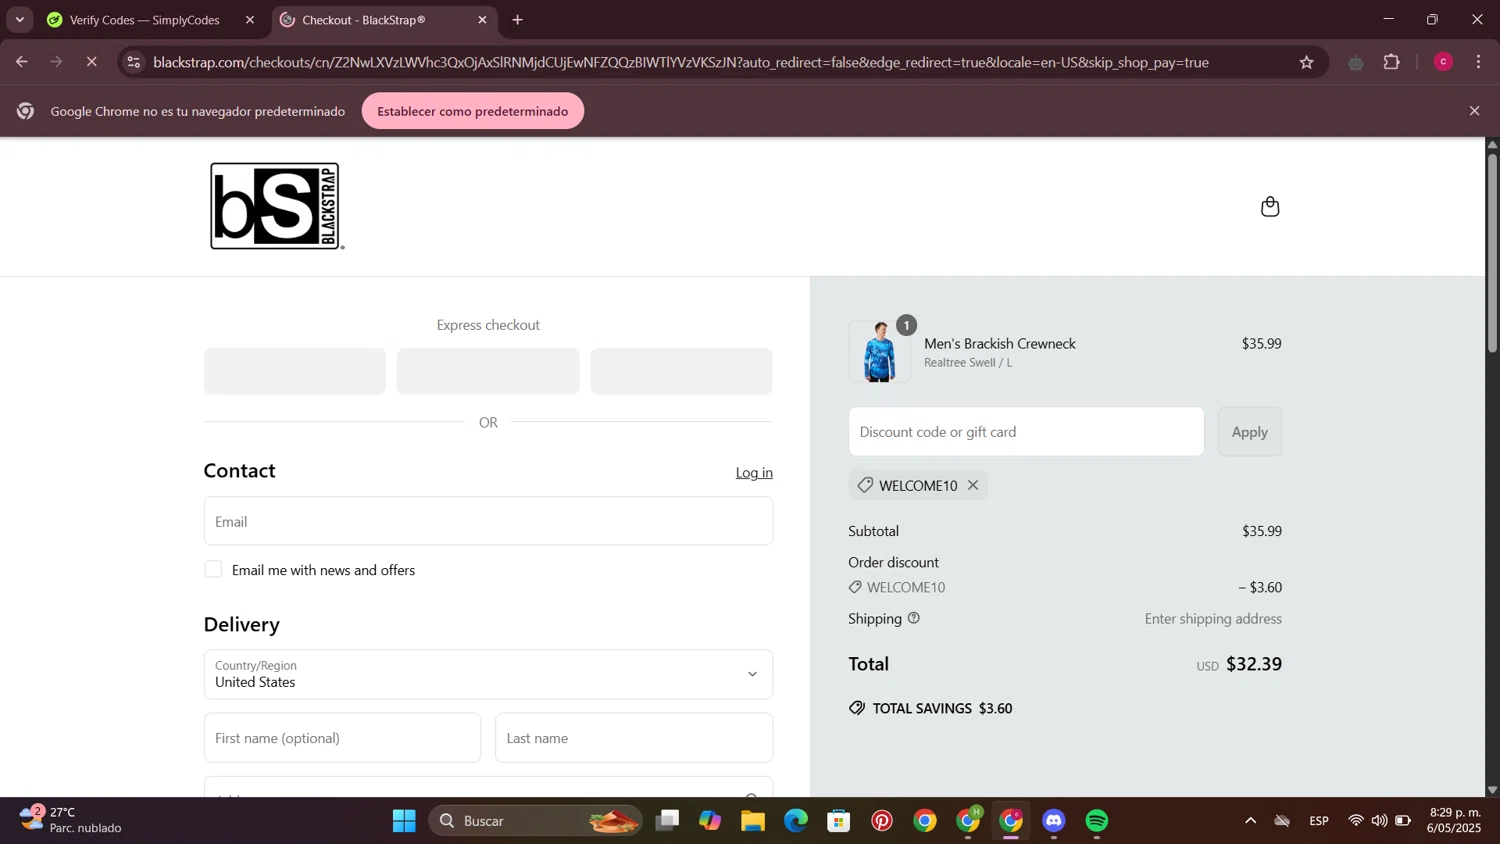This screenshot has height=844, width=1500.
Task: Click the volume speaker icon in tray
Action: (x=1379, y=821)
